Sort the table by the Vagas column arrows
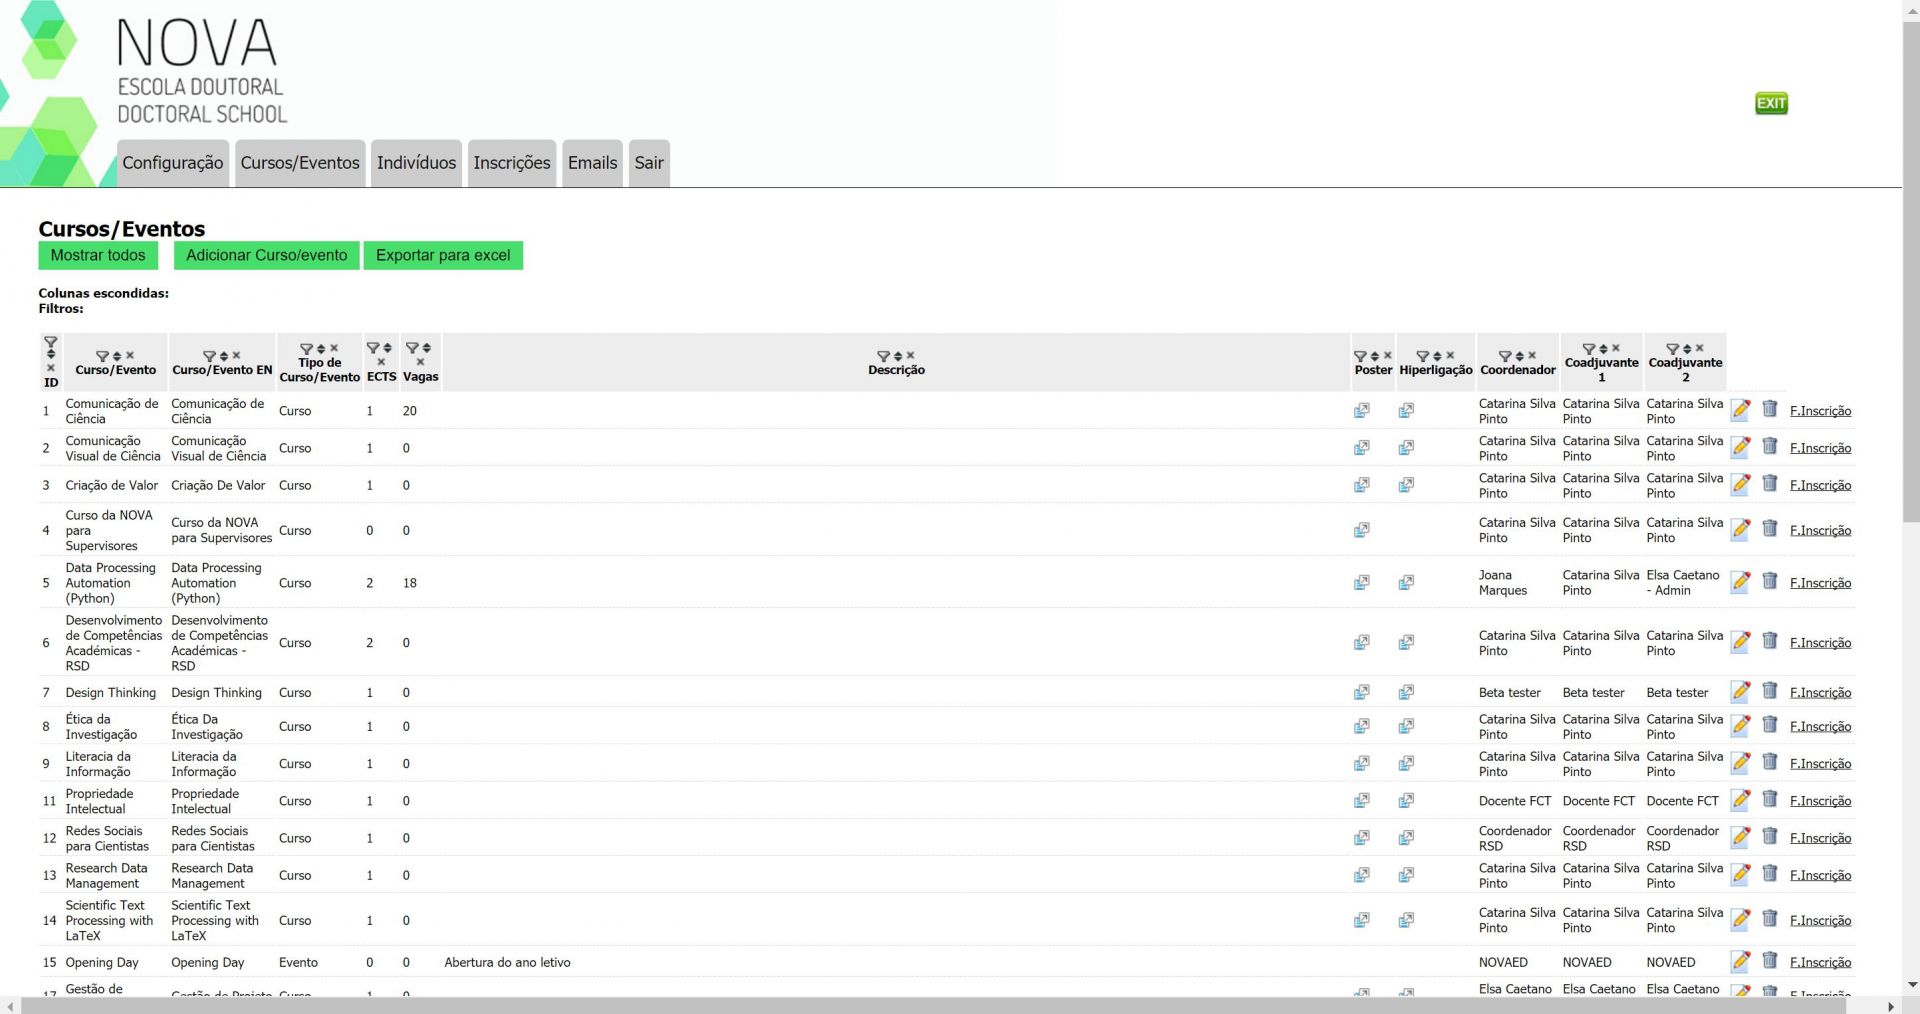This screenshot has height=1014, width=1920. click(x=427, y=349)
